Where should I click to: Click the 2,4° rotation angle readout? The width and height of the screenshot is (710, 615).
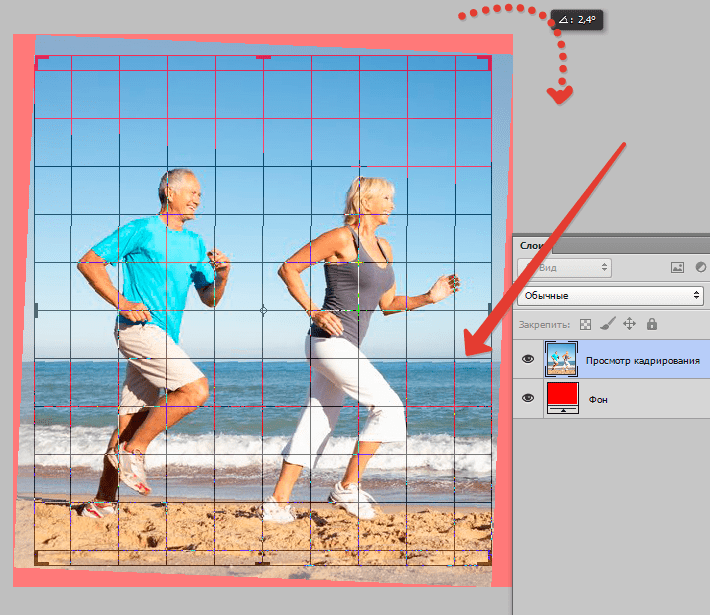pyautogui.click(x=577, y=19)
